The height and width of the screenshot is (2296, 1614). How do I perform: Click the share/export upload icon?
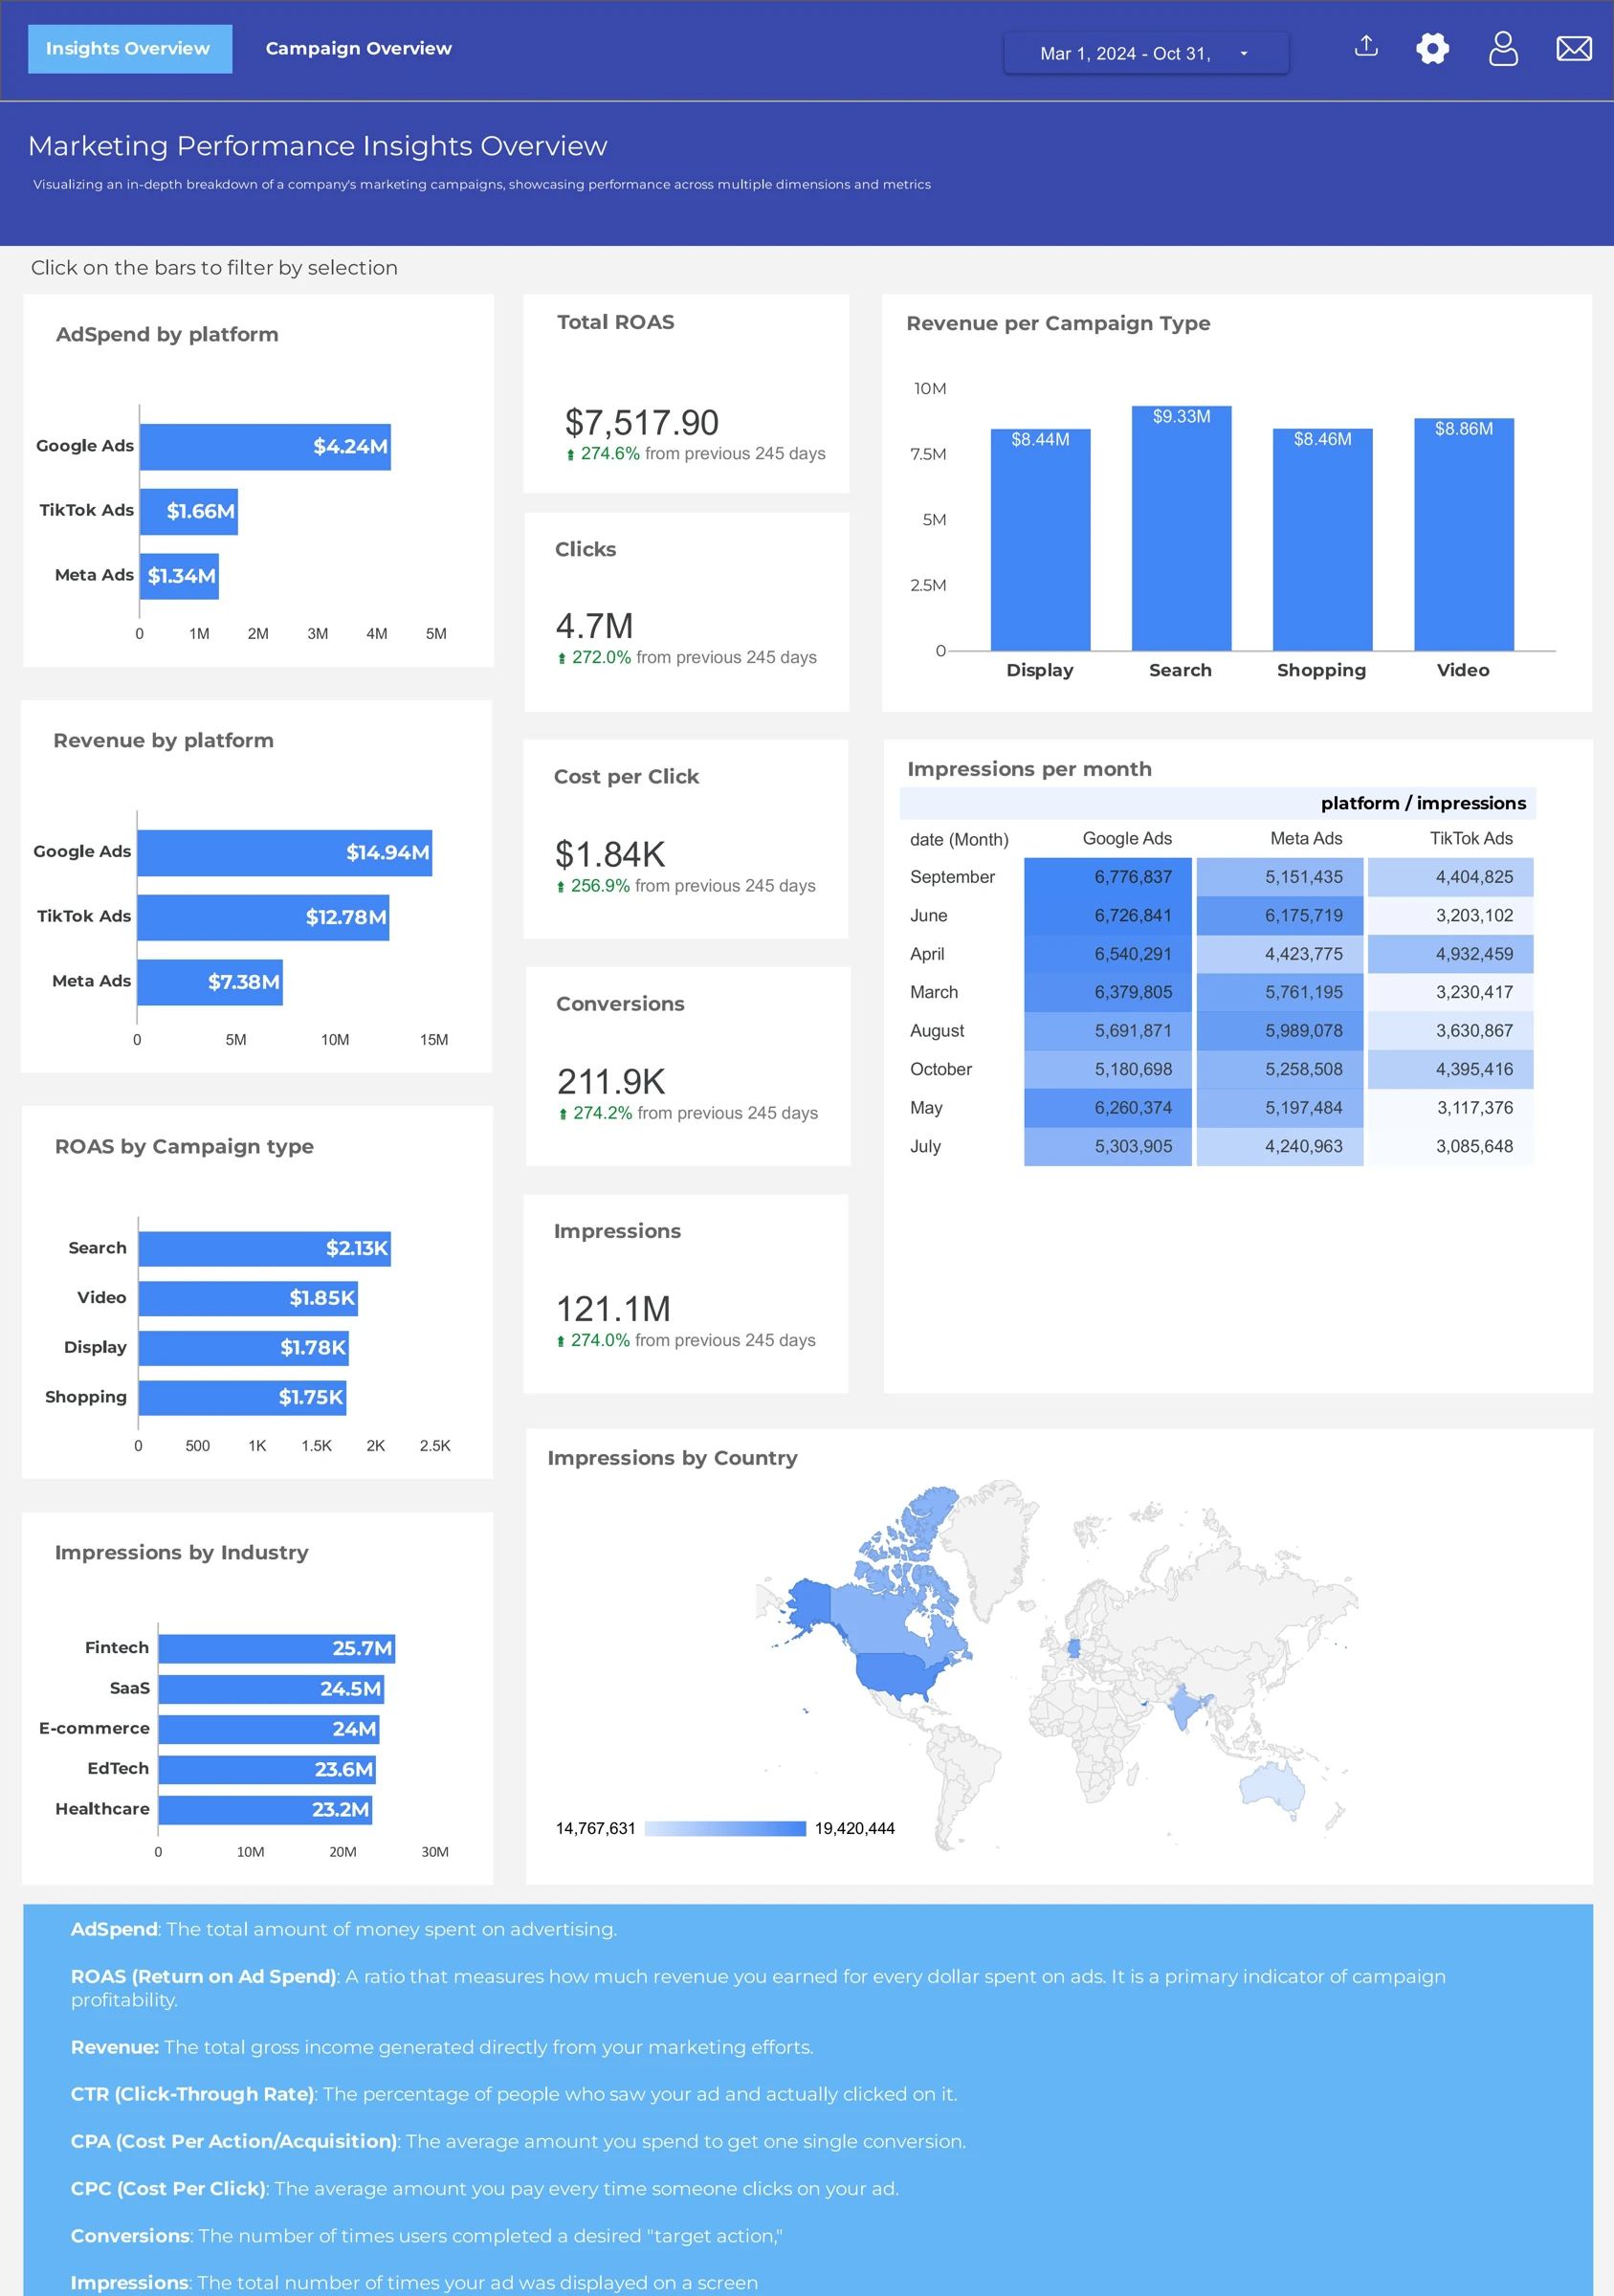1366,47
